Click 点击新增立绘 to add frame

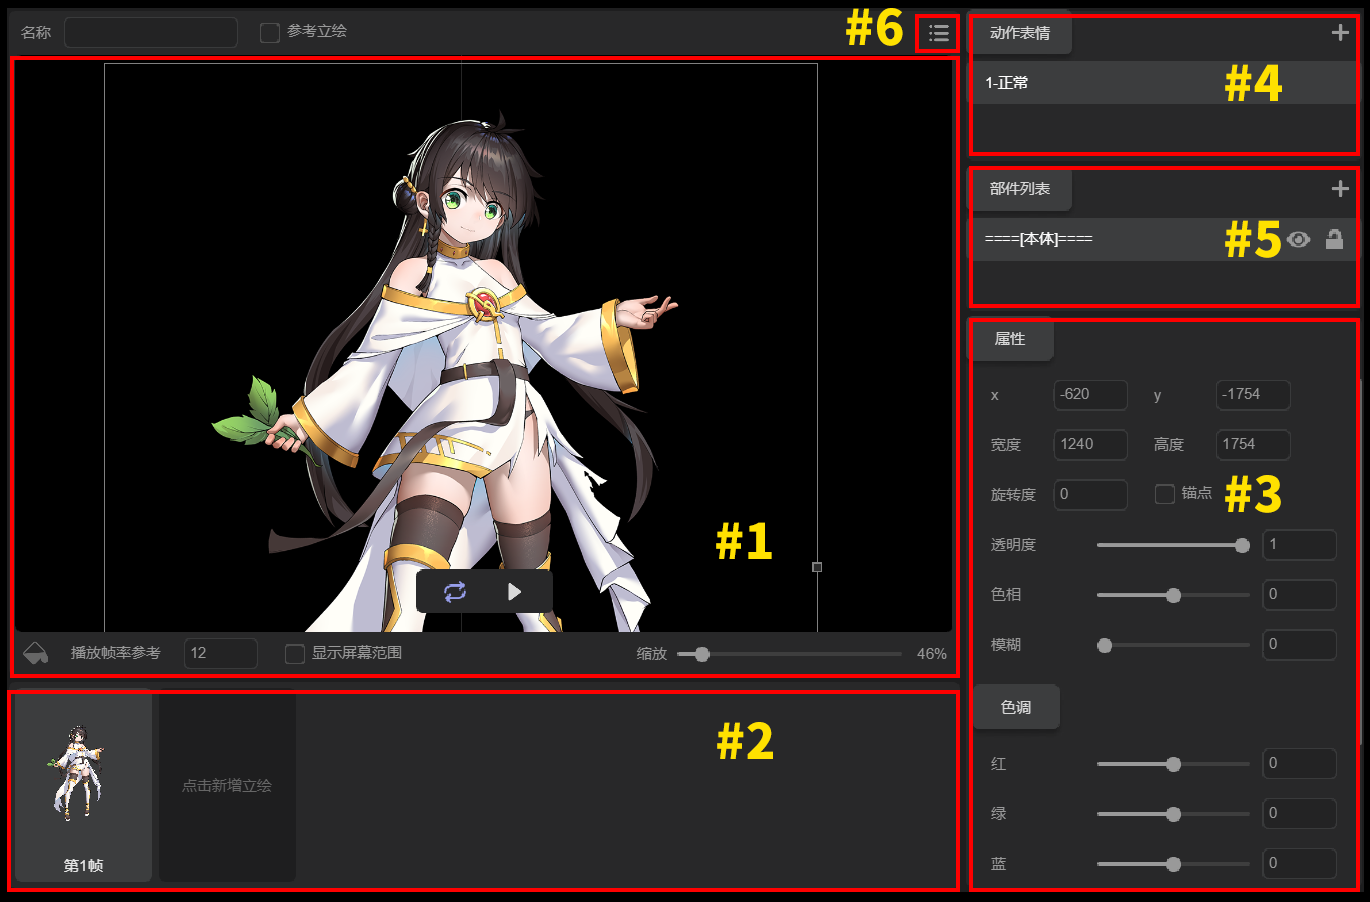coord(227,787)
